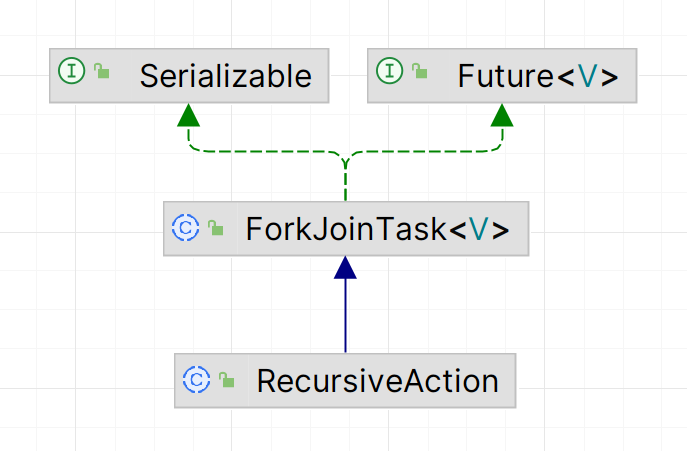Select the Future<V> node label
The image size is (687, 451).
[537, 75]
